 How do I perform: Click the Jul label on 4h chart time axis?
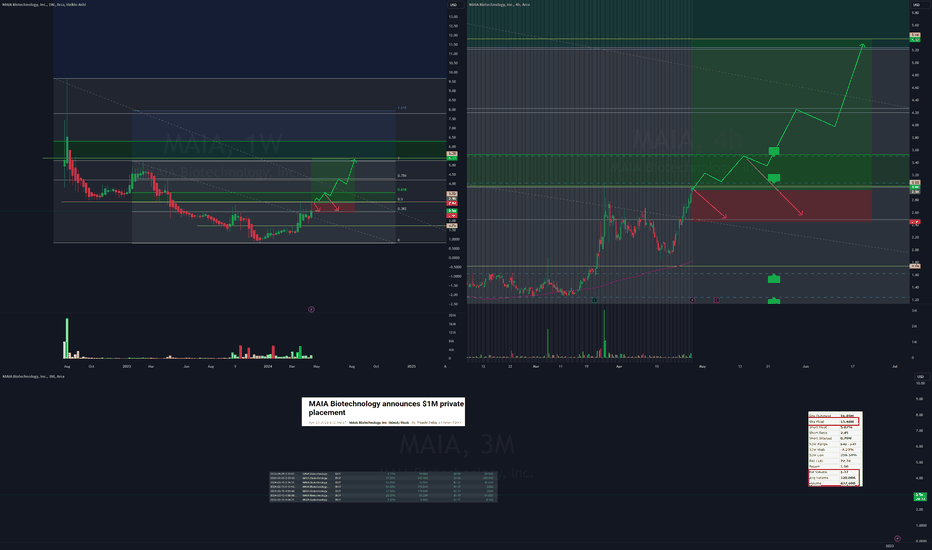click(x=895, y=366)
